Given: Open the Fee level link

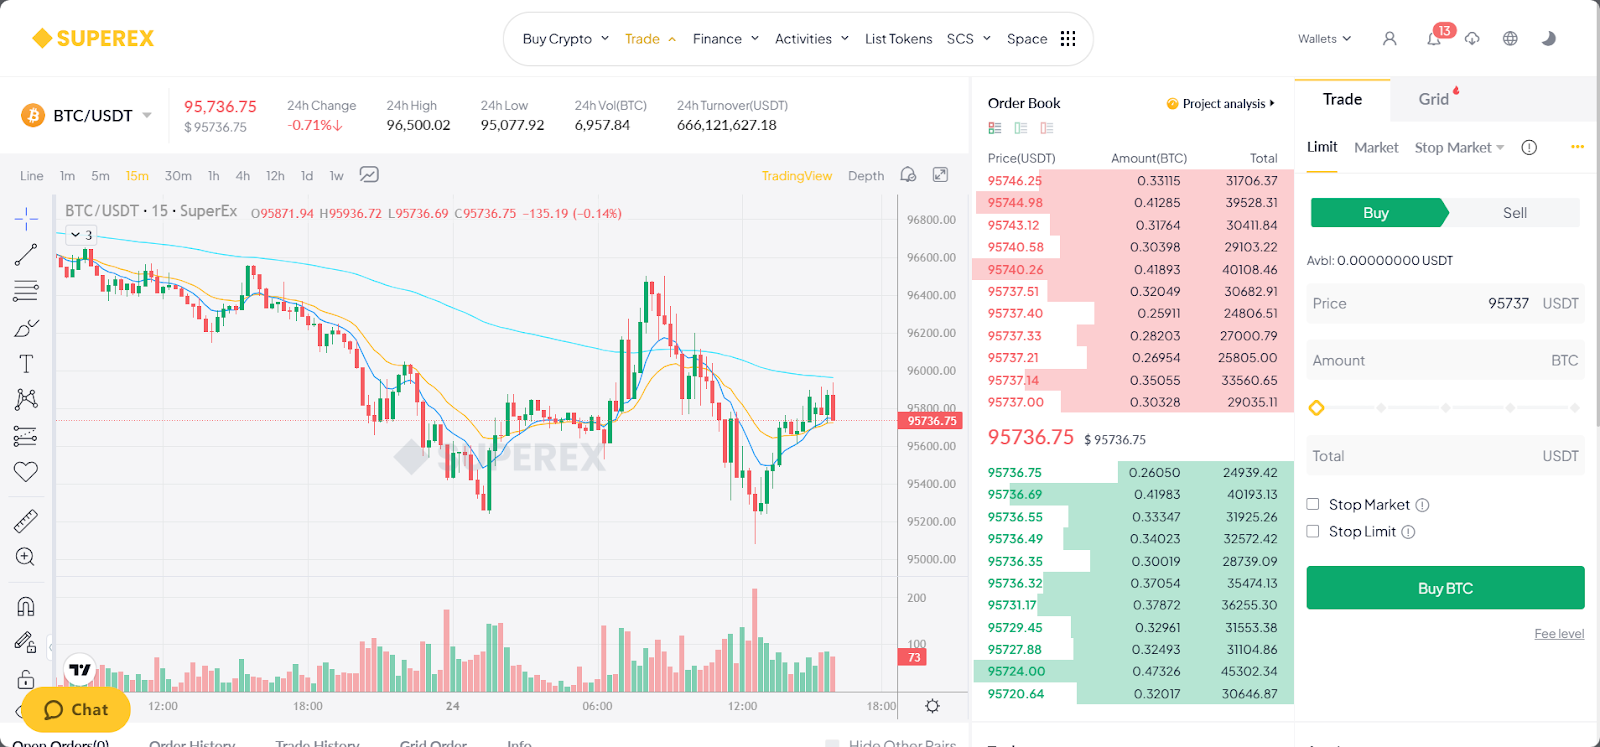Looking at the screenshot, I should [1559, 634].
